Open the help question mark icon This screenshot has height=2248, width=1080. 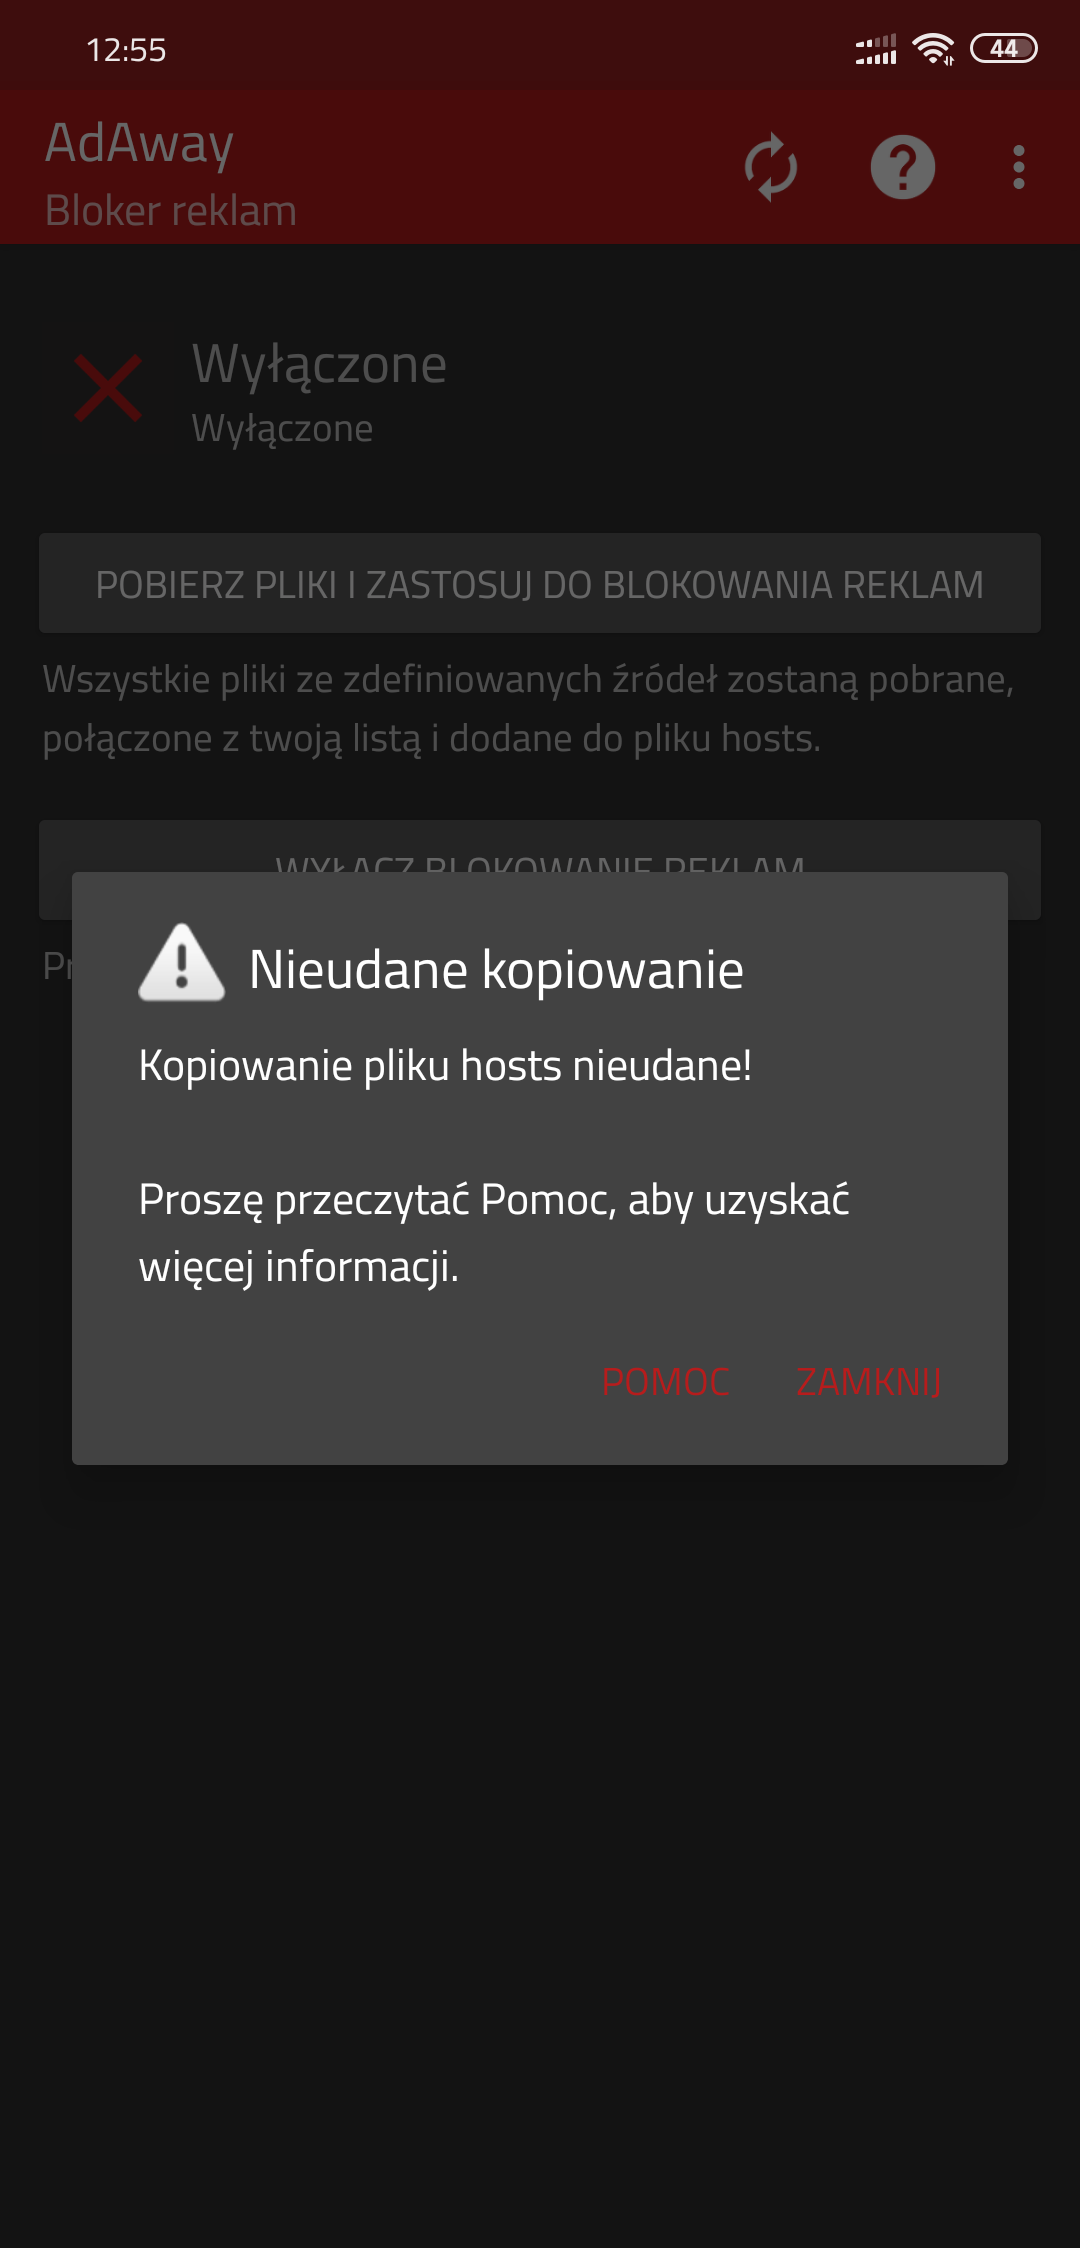pyautogui.click(x=903, y=167)
